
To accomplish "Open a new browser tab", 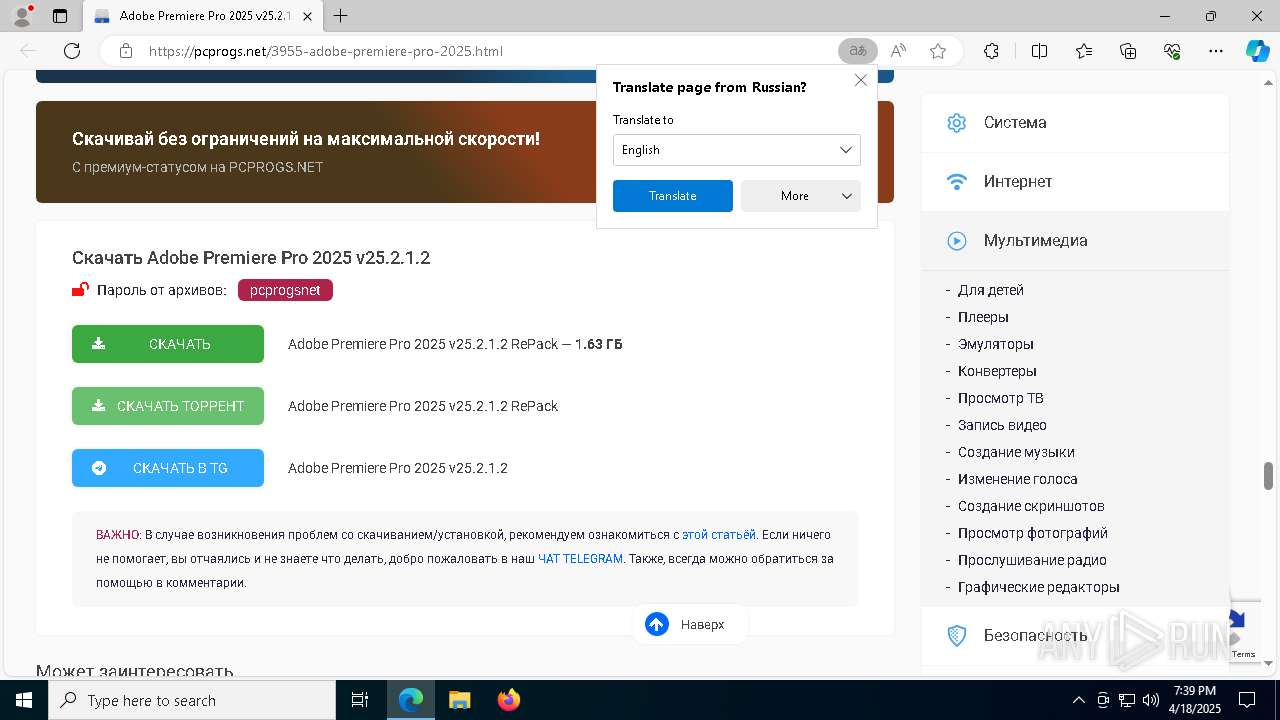I will [341, 16].
